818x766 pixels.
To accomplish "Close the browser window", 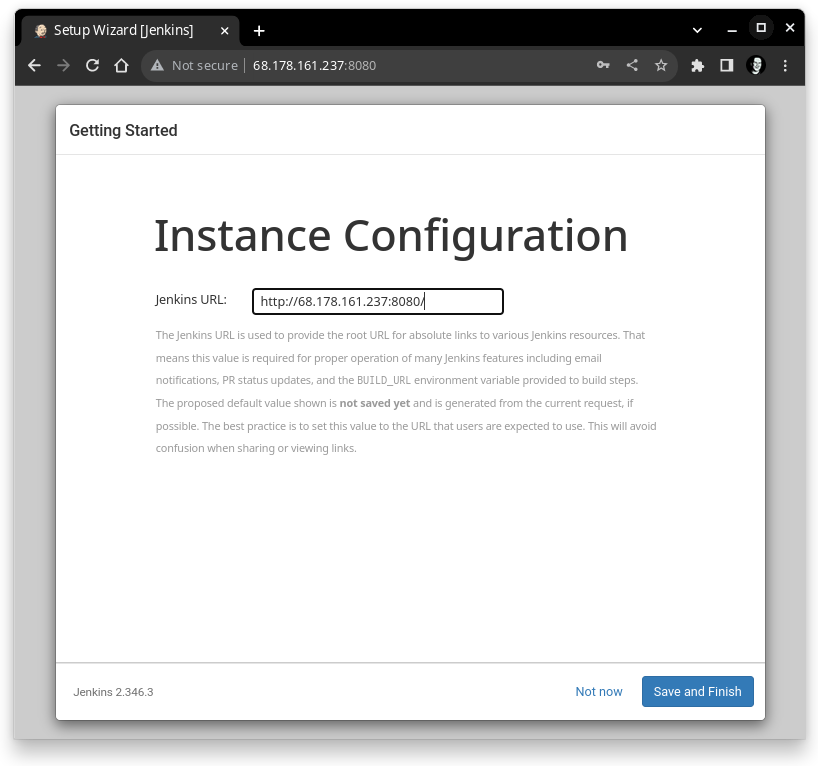I will (x=790, y=28).
